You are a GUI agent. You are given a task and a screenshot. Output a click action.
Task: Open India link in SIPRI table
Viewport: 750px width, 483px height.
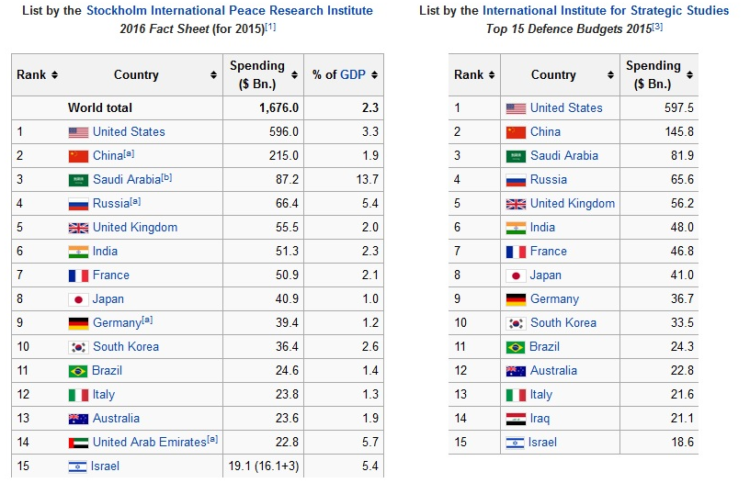105,252
